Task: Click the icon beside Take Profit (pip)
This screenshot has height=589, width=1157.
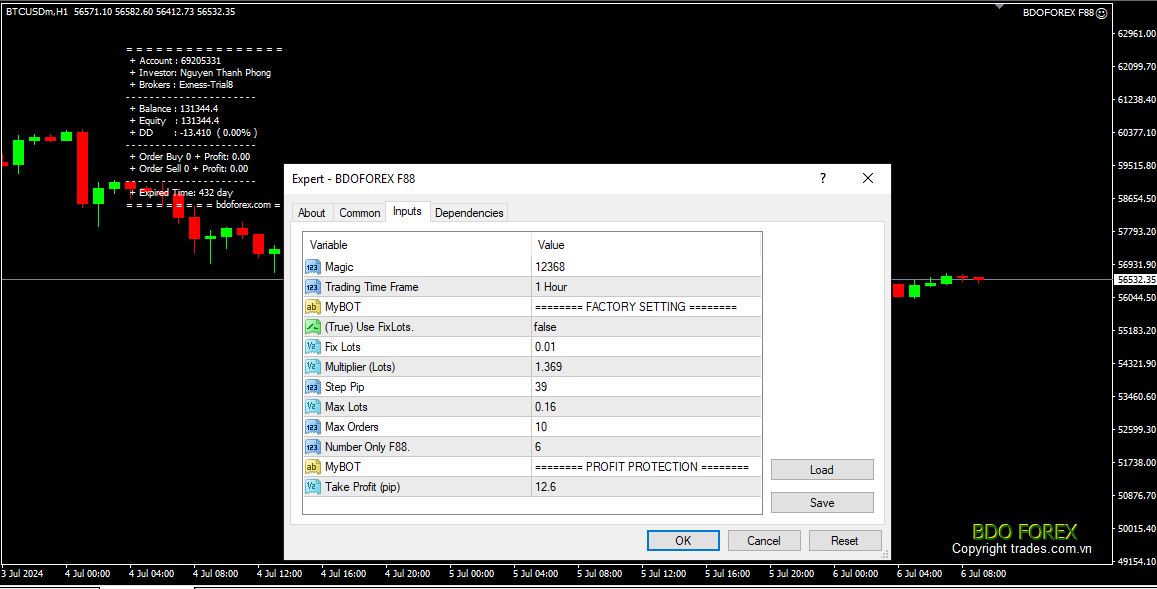Action: click(313, 487)
